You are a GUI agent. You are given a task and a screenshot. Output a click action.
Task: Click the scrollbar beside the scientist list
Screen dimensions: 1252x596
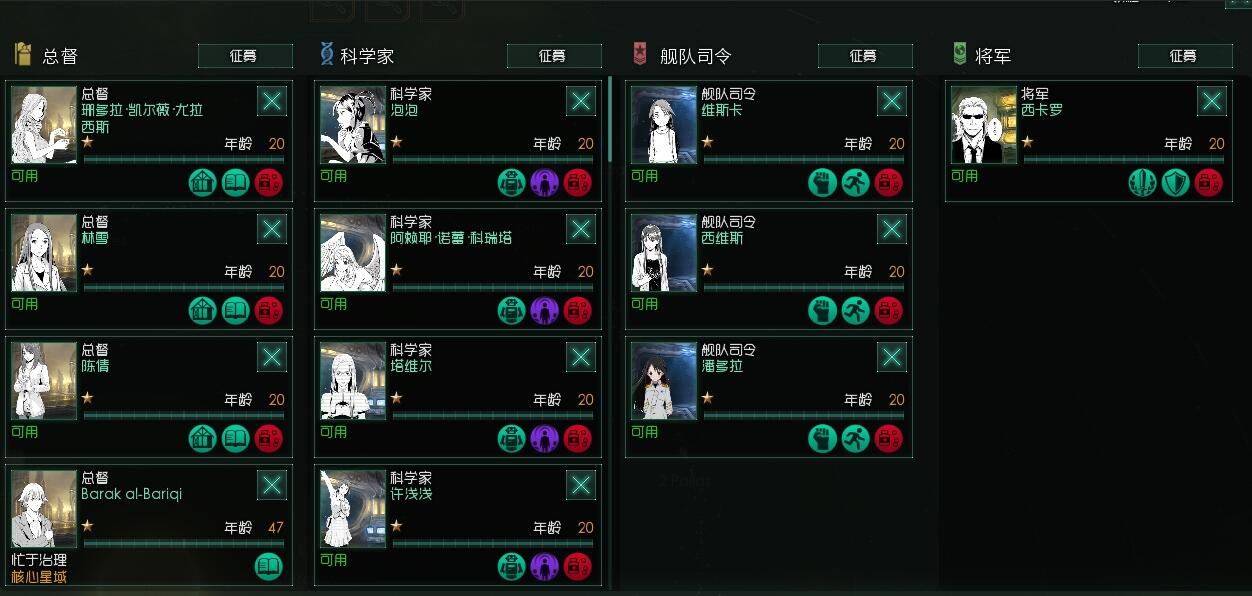pos(609,120)
